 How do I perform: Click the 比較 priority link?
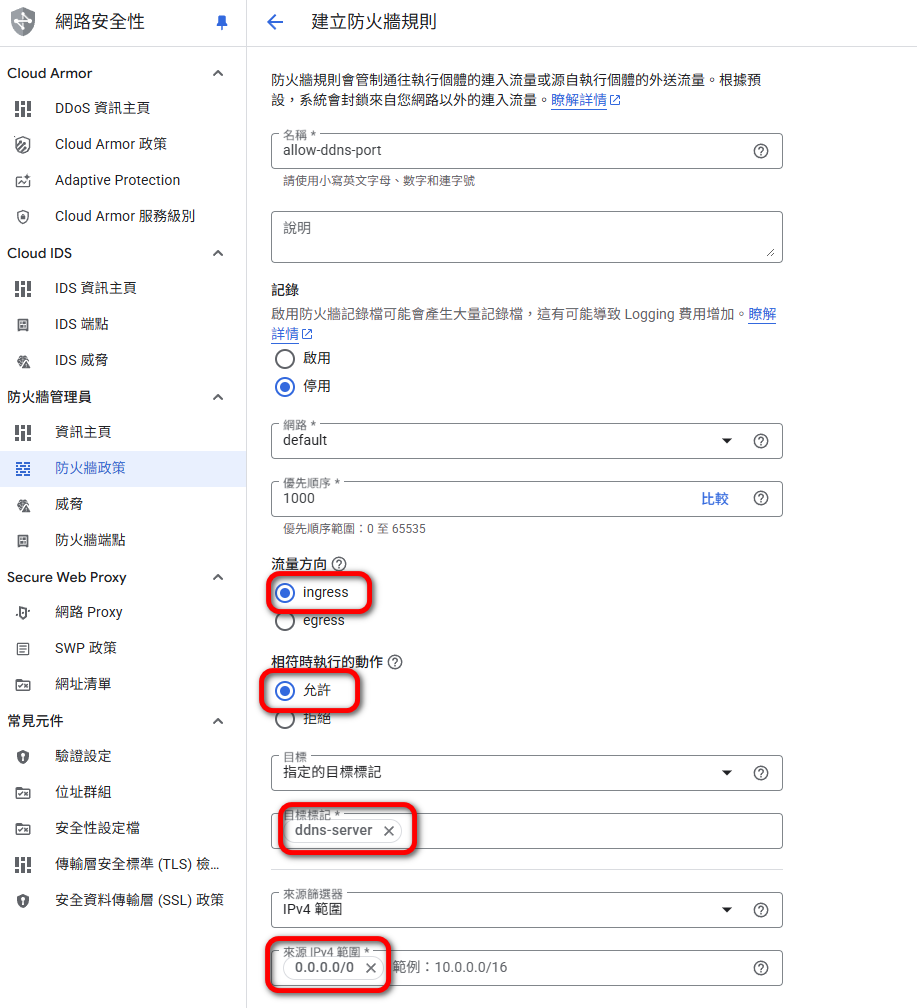714,498
